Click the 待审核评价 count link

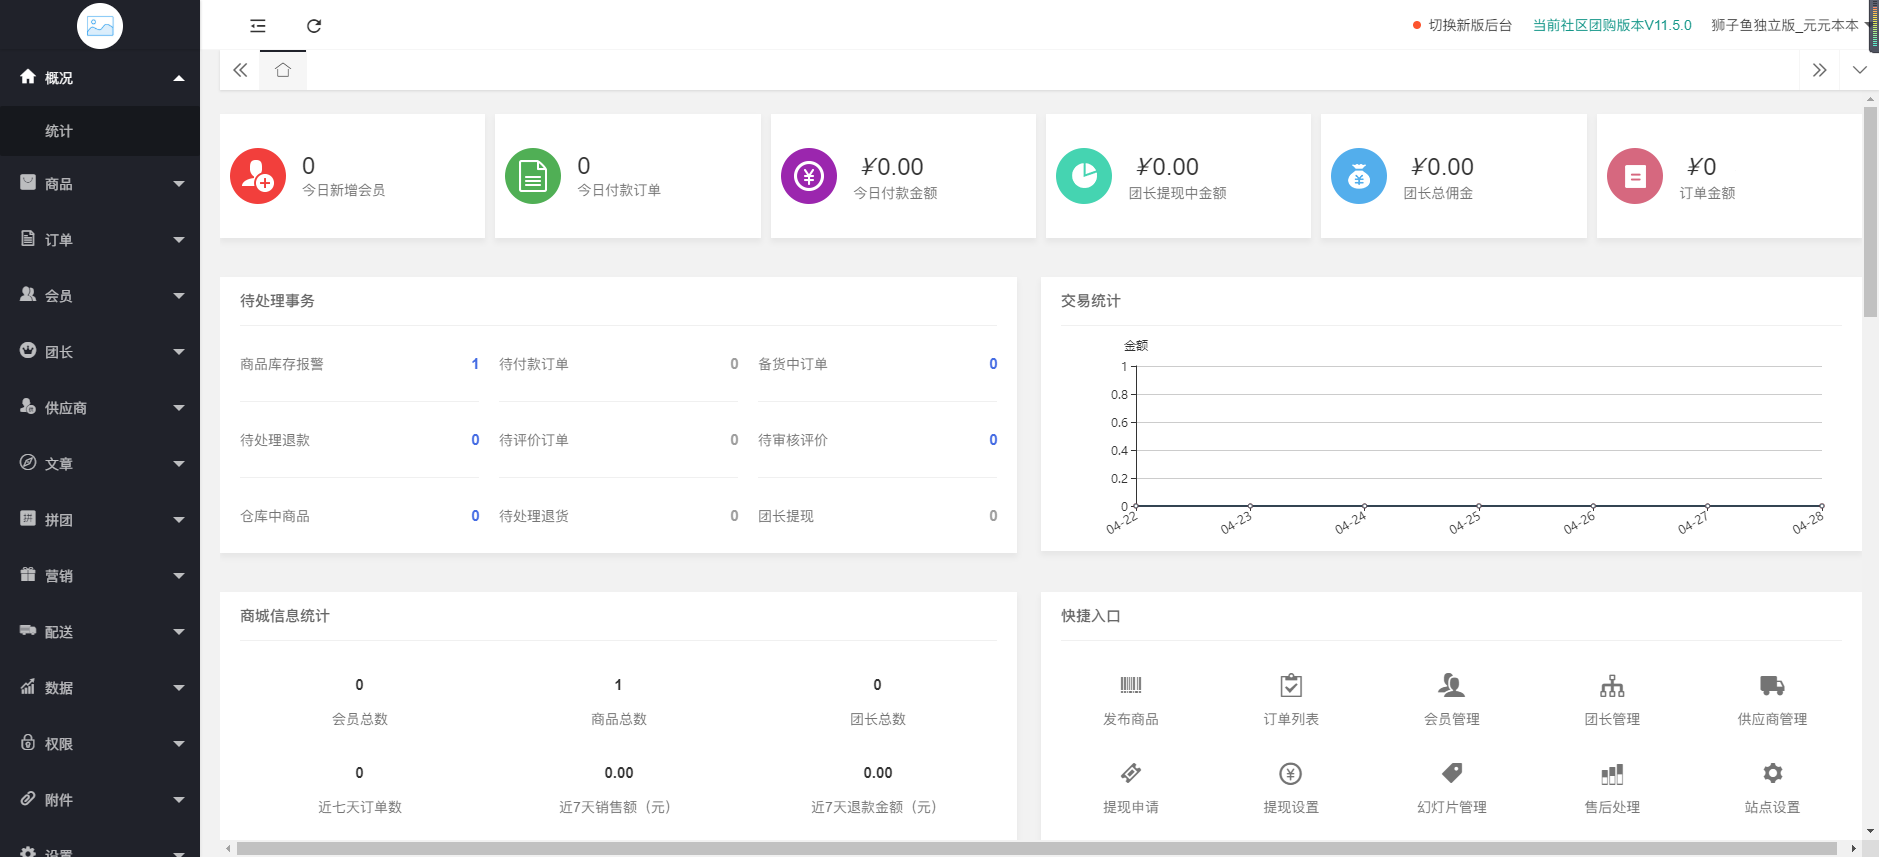pos(993,440)
